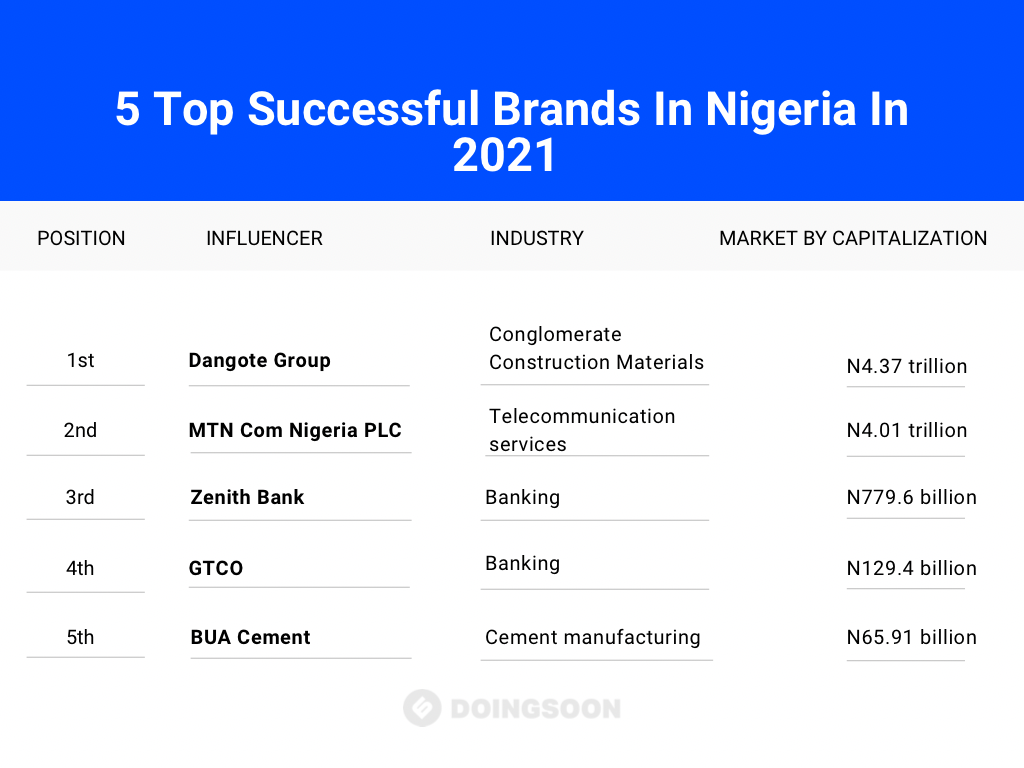1024x768 pixels.
Task: Click the GTCO brand name
Action: click(216, 568)
